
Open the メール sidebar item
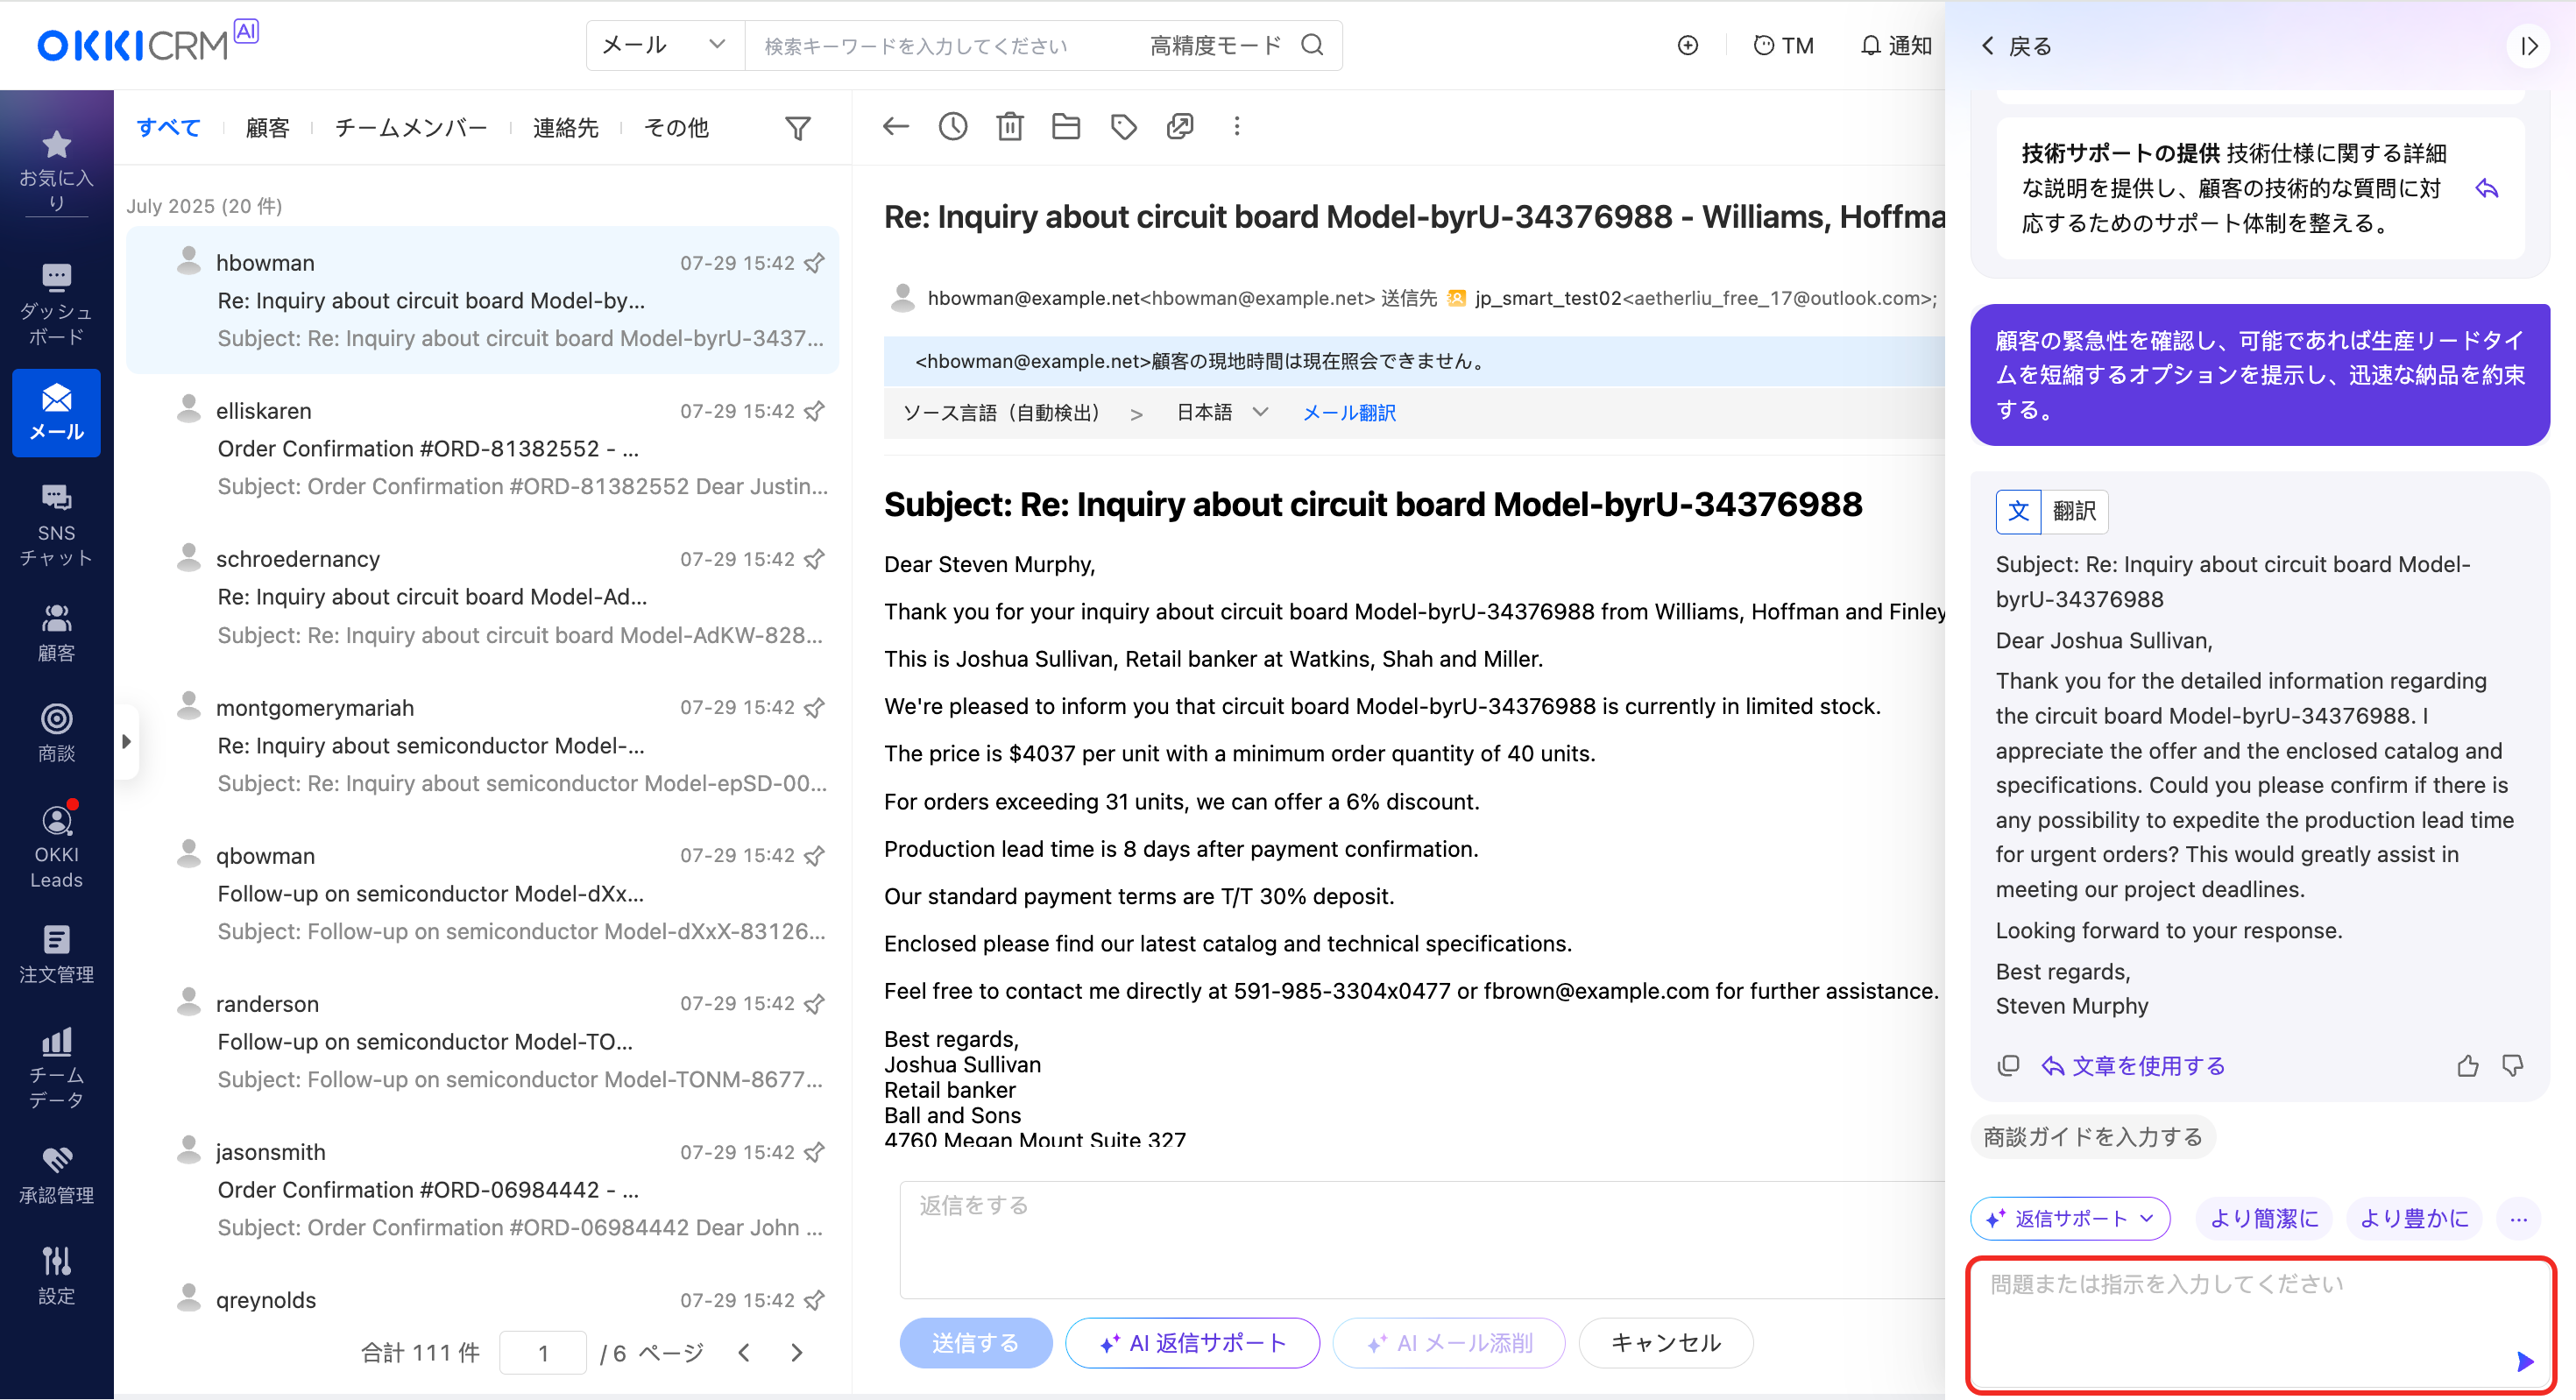(56, 412)
